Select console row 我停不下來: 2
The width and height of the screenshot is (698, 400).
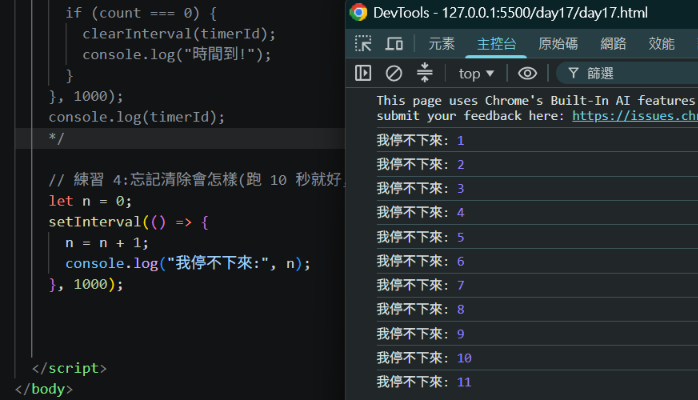coord(537,164)
